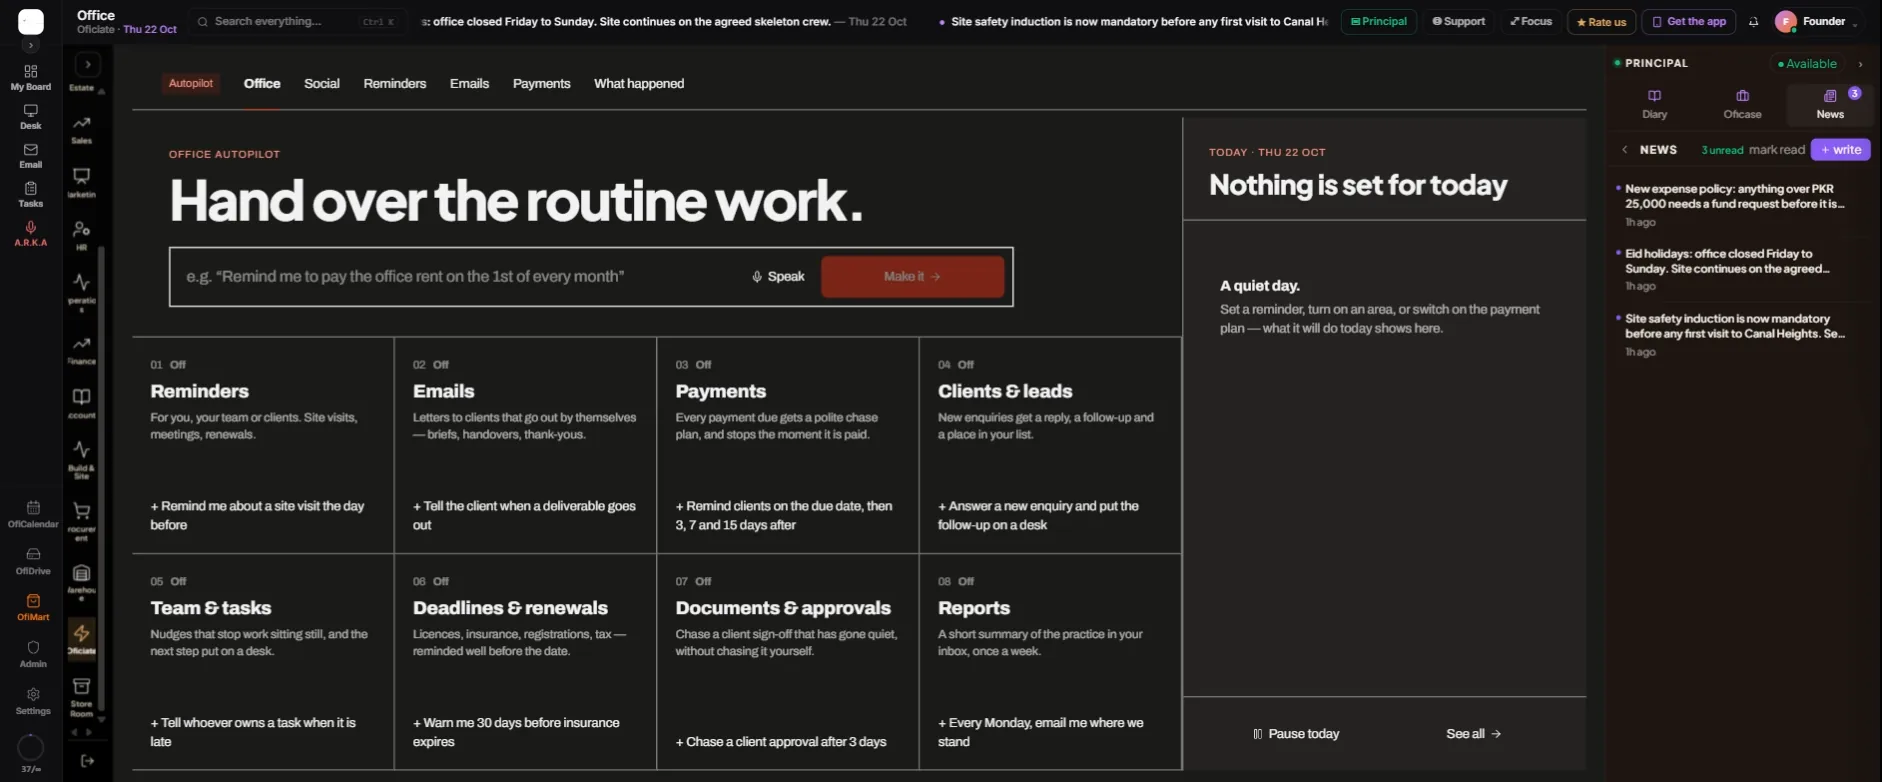The image size is (1882, 782).
Task: Open the Payments tab
Action: click(541, 84)
